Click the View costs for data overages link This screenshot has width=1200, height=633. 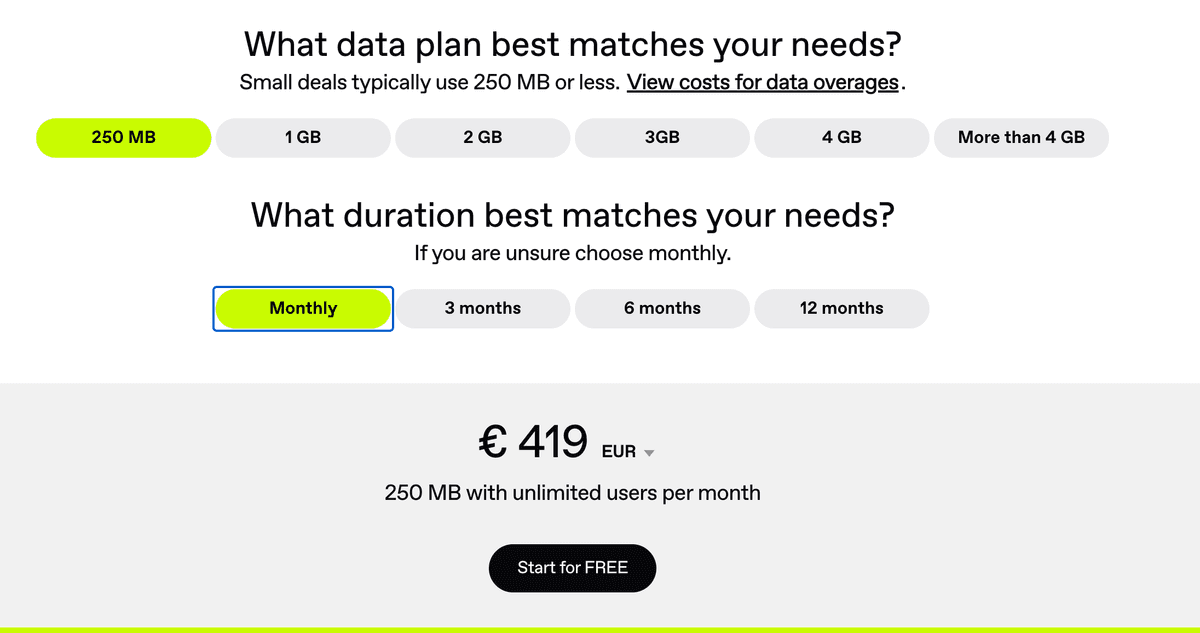761,82
